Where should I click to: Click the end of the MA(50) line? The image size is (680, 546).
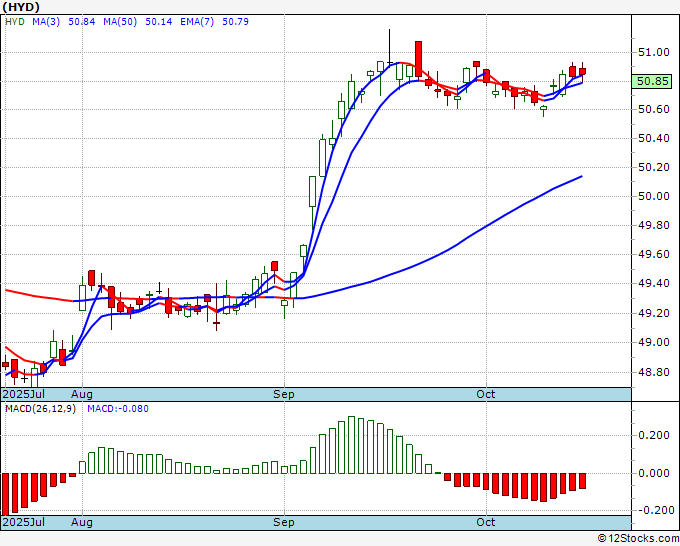[582, 176]
